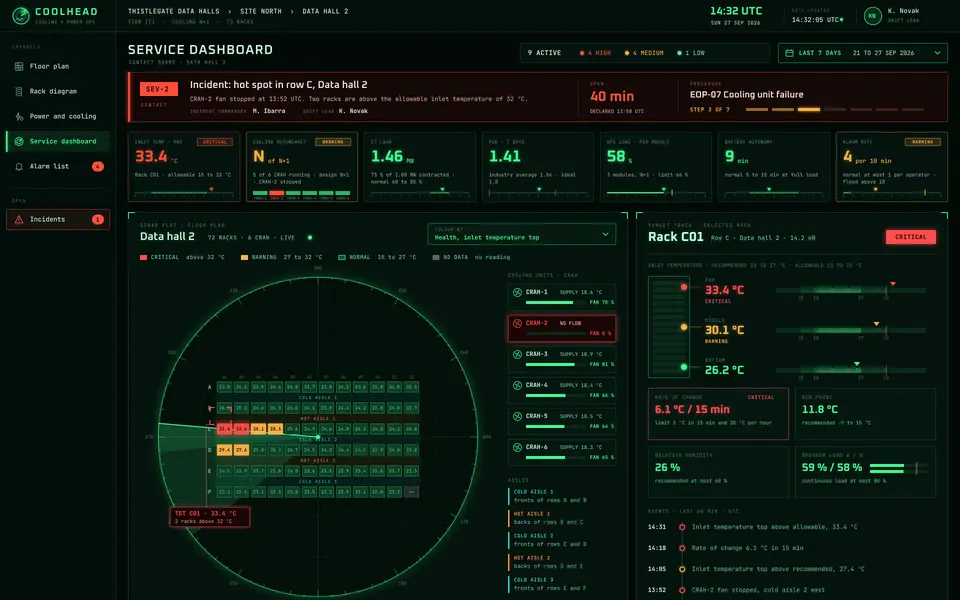The image size is (960, 600).
Task: Toggle the Normal legend filter
Action: pyautogui.click(x=377, y=257)
